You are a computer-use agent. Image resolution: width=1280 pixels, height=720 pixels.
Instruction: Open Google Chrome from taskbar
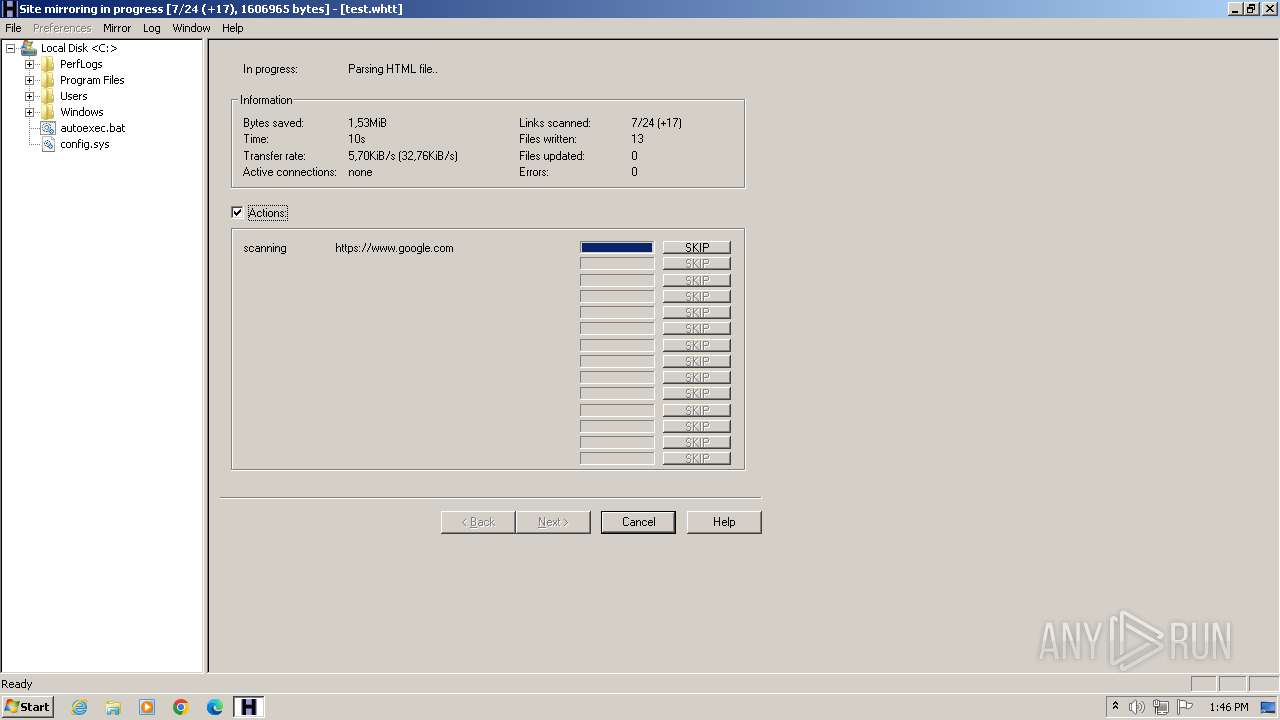[181, 707]
